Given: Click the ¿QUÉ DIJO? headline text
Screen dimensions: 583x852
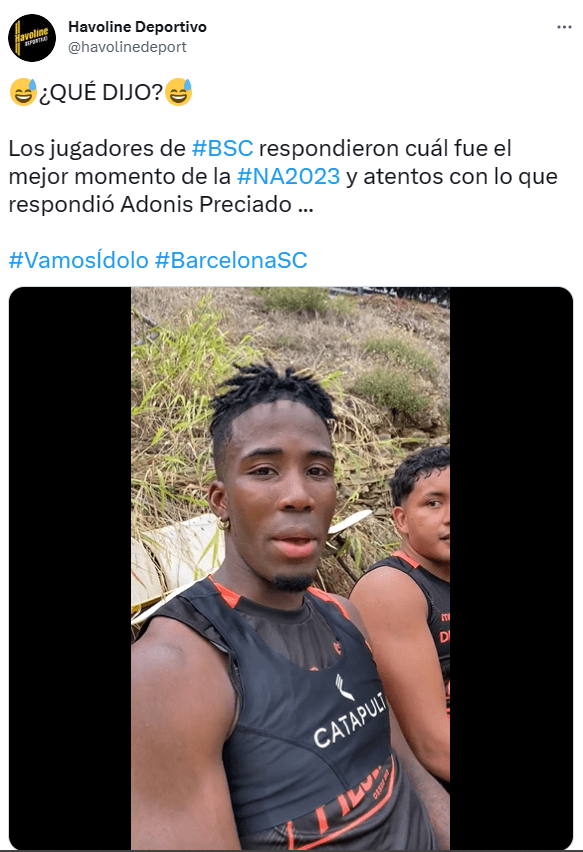Looking at the screenshot, I should click(x=101, y=92).
